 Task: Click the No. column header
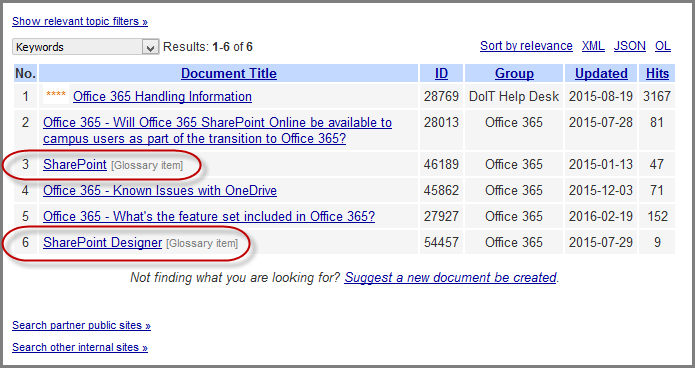pos(25,74)
